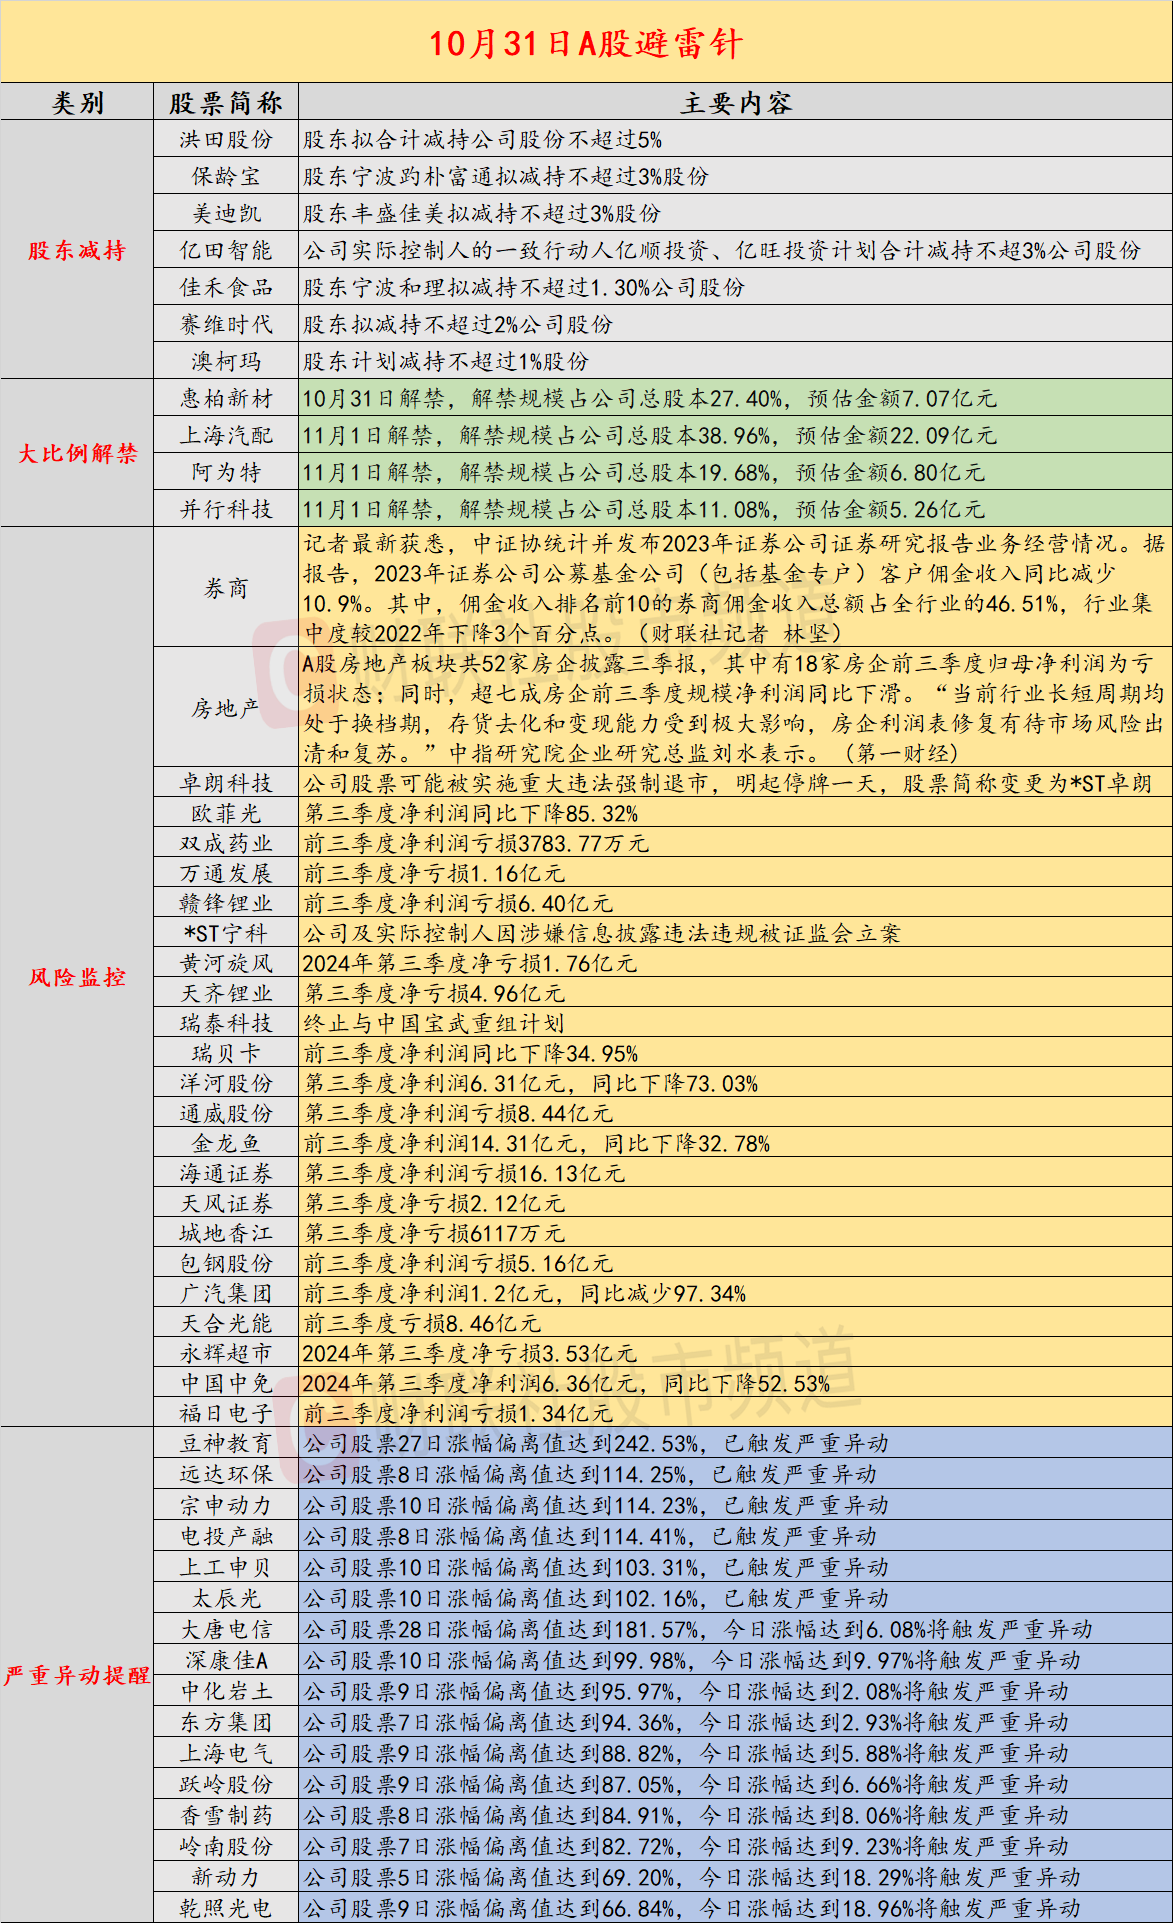Select stock name '惠柏新材'
This screenshot has width=1173, height=1923.
coord(226,399)
